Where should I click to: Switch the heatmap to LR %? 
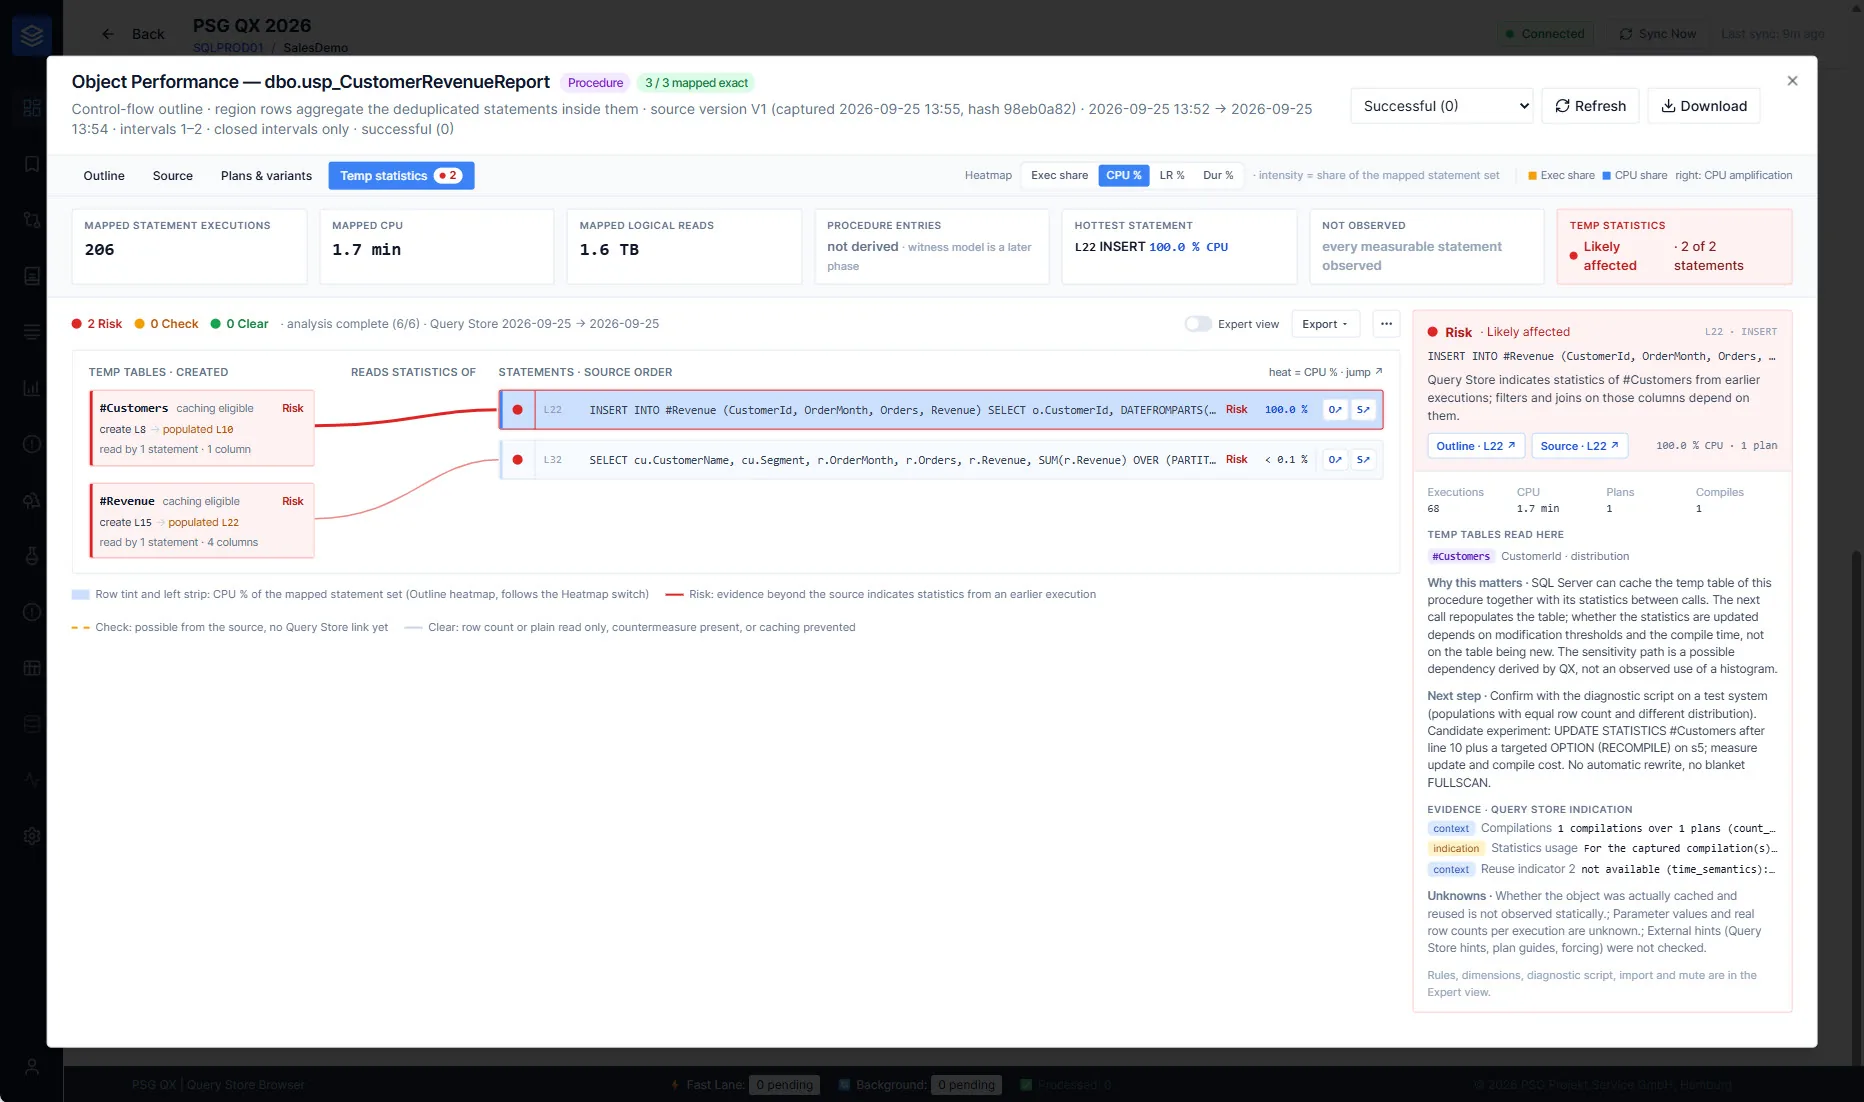(x=1172, y=175)
